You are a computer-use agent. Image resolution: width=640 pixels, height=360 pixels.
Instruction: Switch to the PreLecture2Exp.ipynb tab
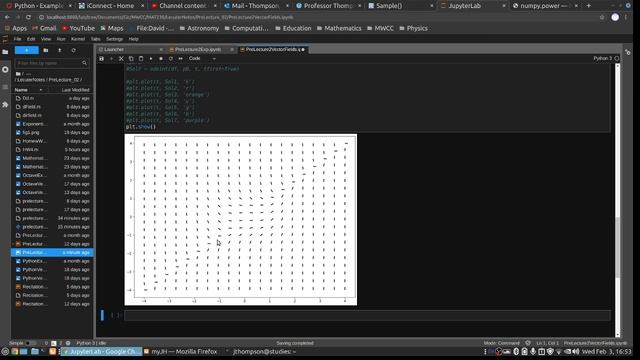click(x=198, y=49)
